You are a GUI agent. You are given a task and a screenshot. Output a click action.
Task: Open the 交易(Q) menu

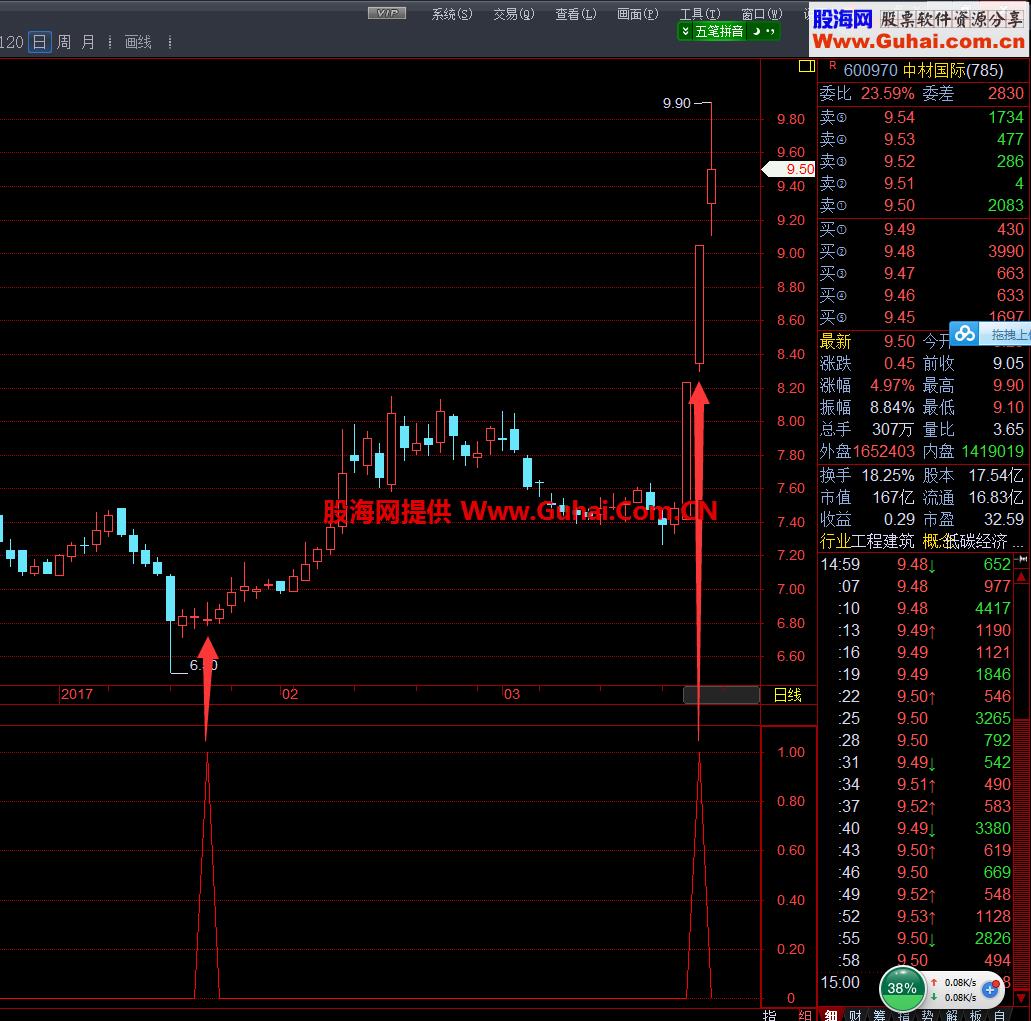pos(513,14)
